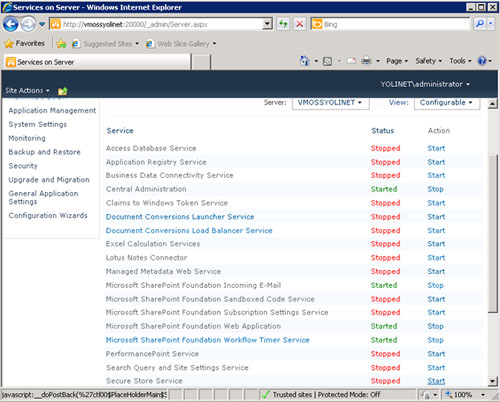Go to Application Management
The height and width of the screenshot is (402, 500).
52,110
